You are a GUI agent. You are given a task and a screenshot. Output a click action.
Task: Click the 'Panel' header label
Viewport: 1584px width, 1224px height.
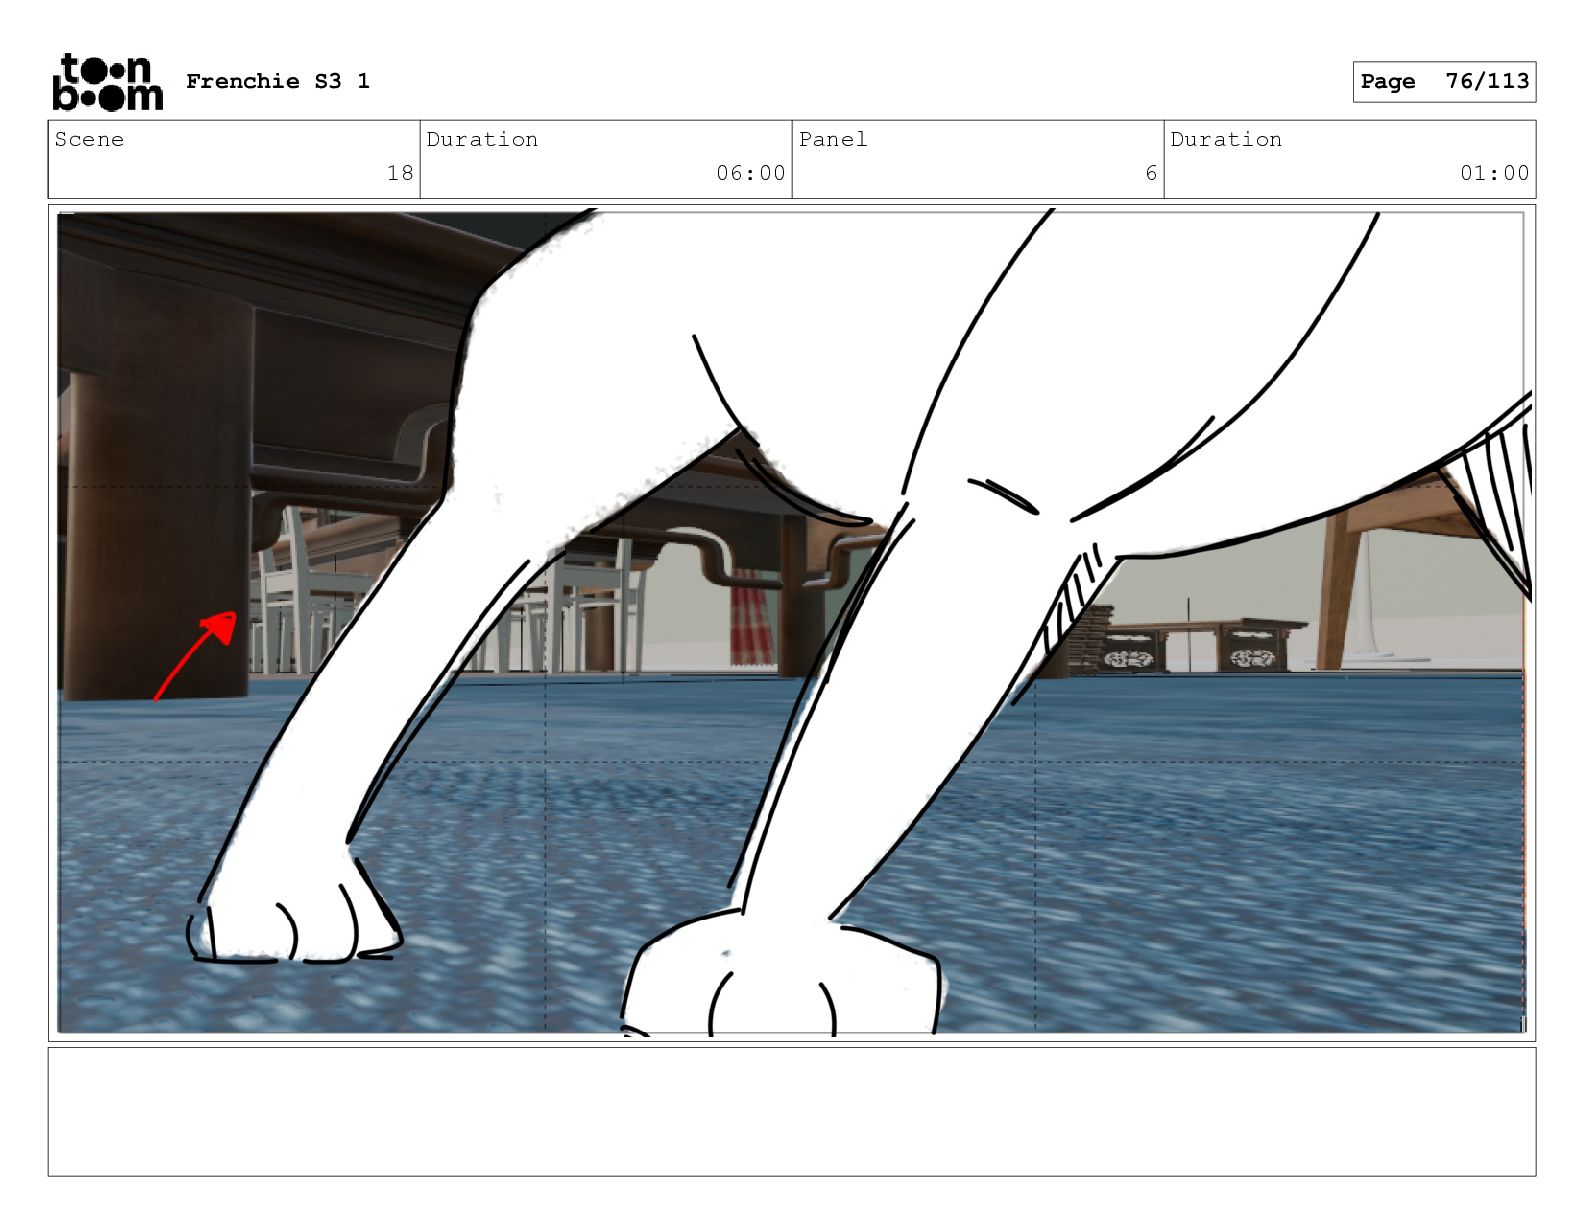(833, 139)
